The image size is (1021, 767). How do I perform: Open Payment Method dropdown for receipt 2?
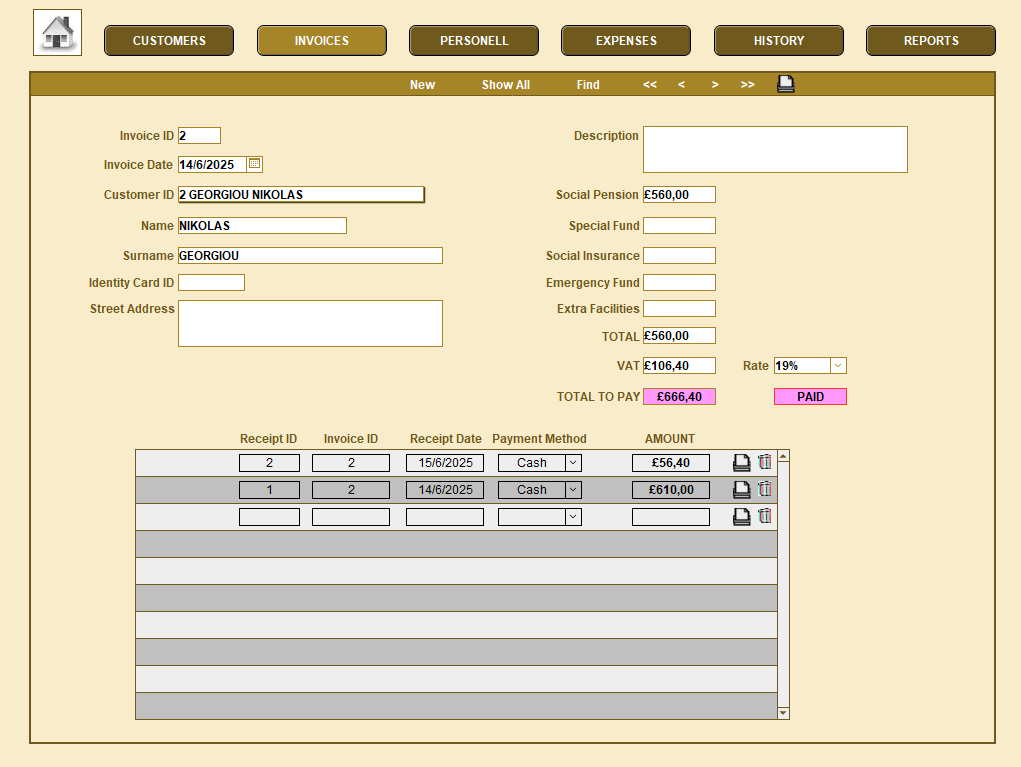pos(573,463)
